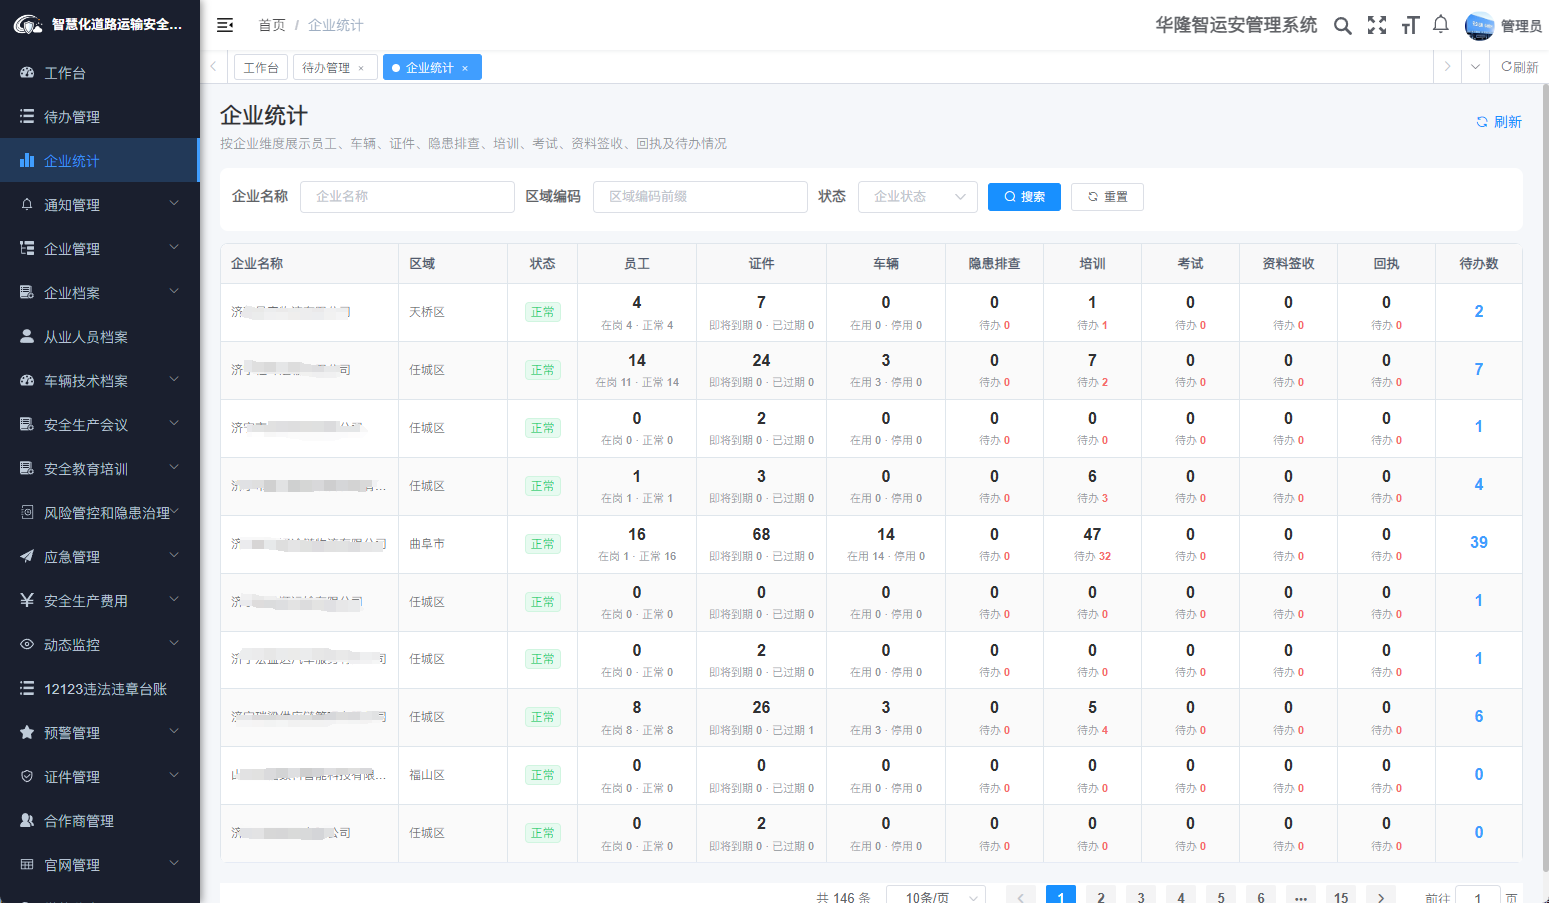Select 企业统计 in the sidebar
The width and height of the screenshot is (1549, 903).
[x=100, y=161]
